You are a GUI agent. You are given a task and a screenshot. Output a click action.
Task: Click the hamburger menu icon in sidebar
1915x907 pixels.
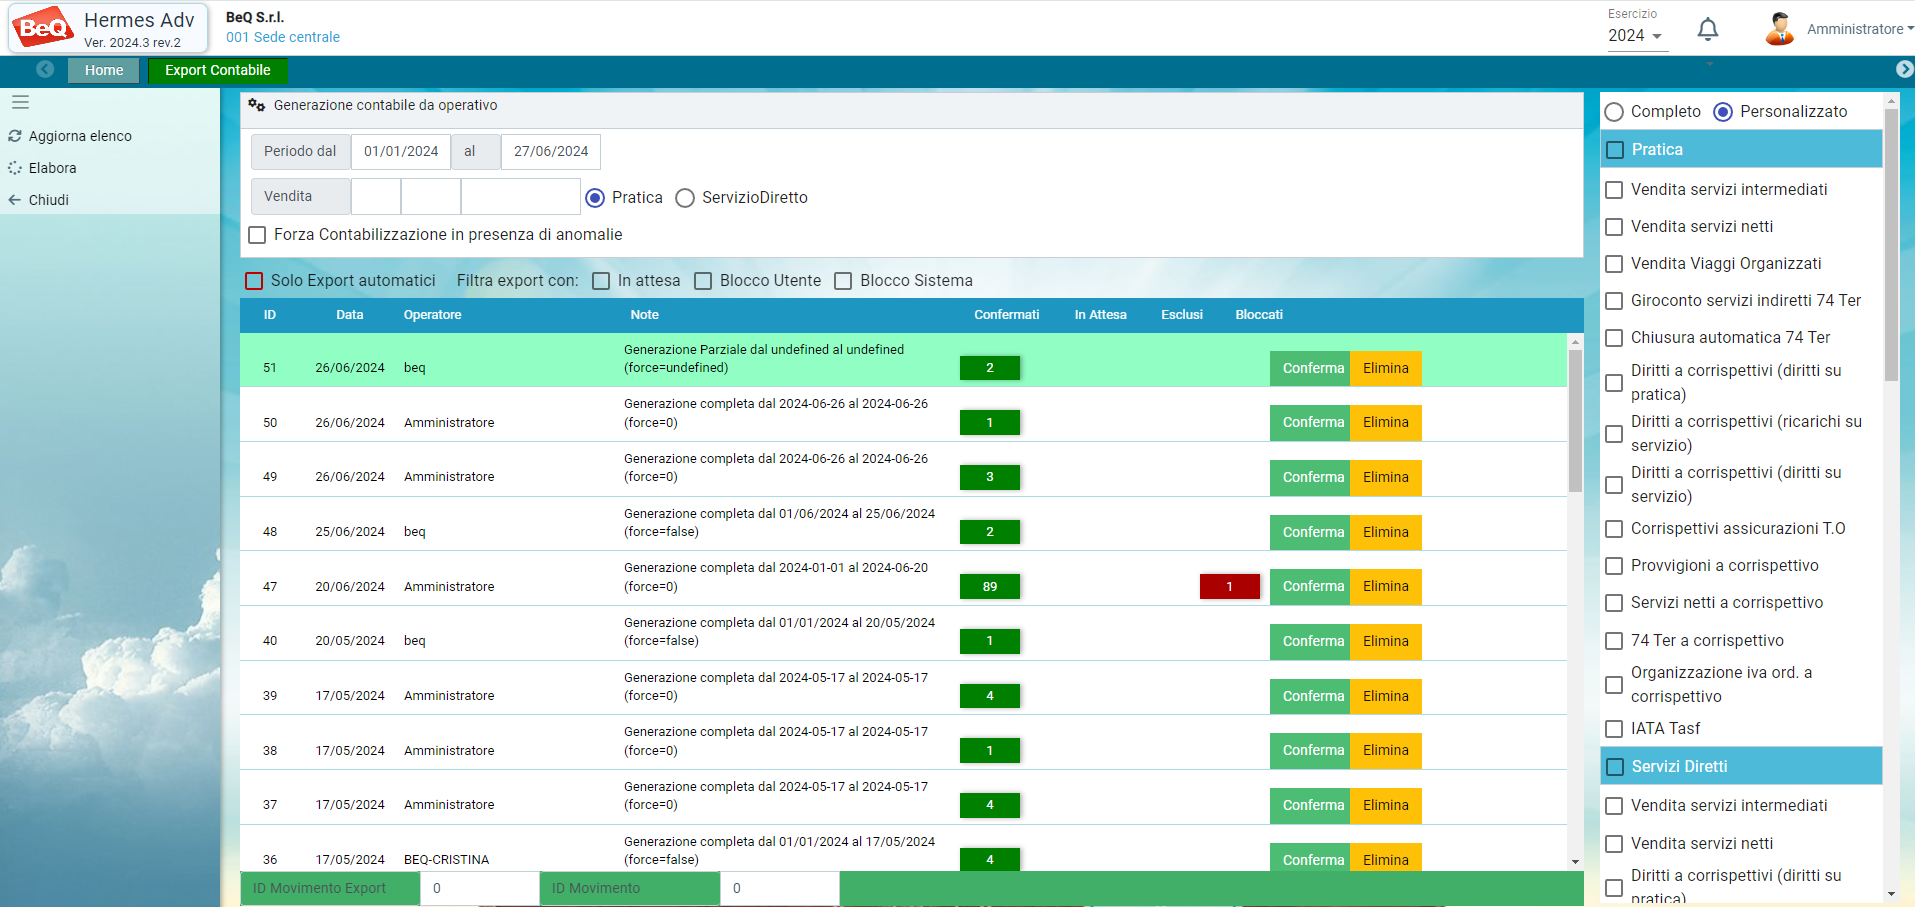click(20, 102)
